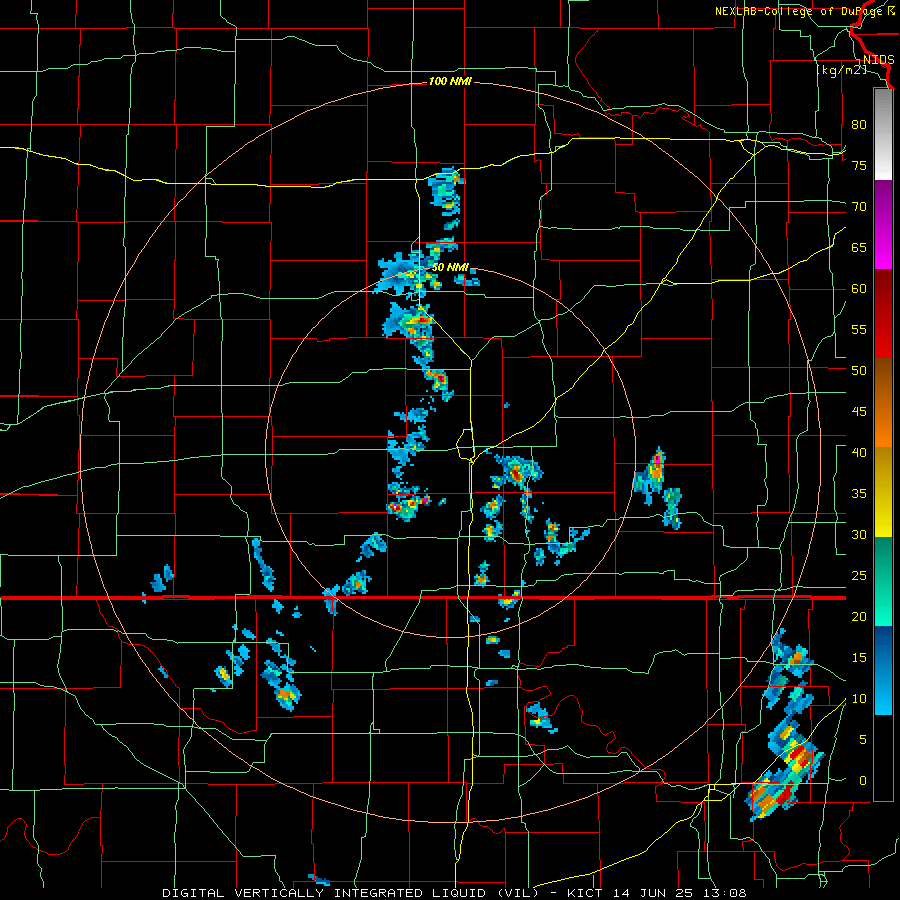Click the scale value 55
Screen dimensions: 900x900
pyautogui.click(x=859, y=329)
